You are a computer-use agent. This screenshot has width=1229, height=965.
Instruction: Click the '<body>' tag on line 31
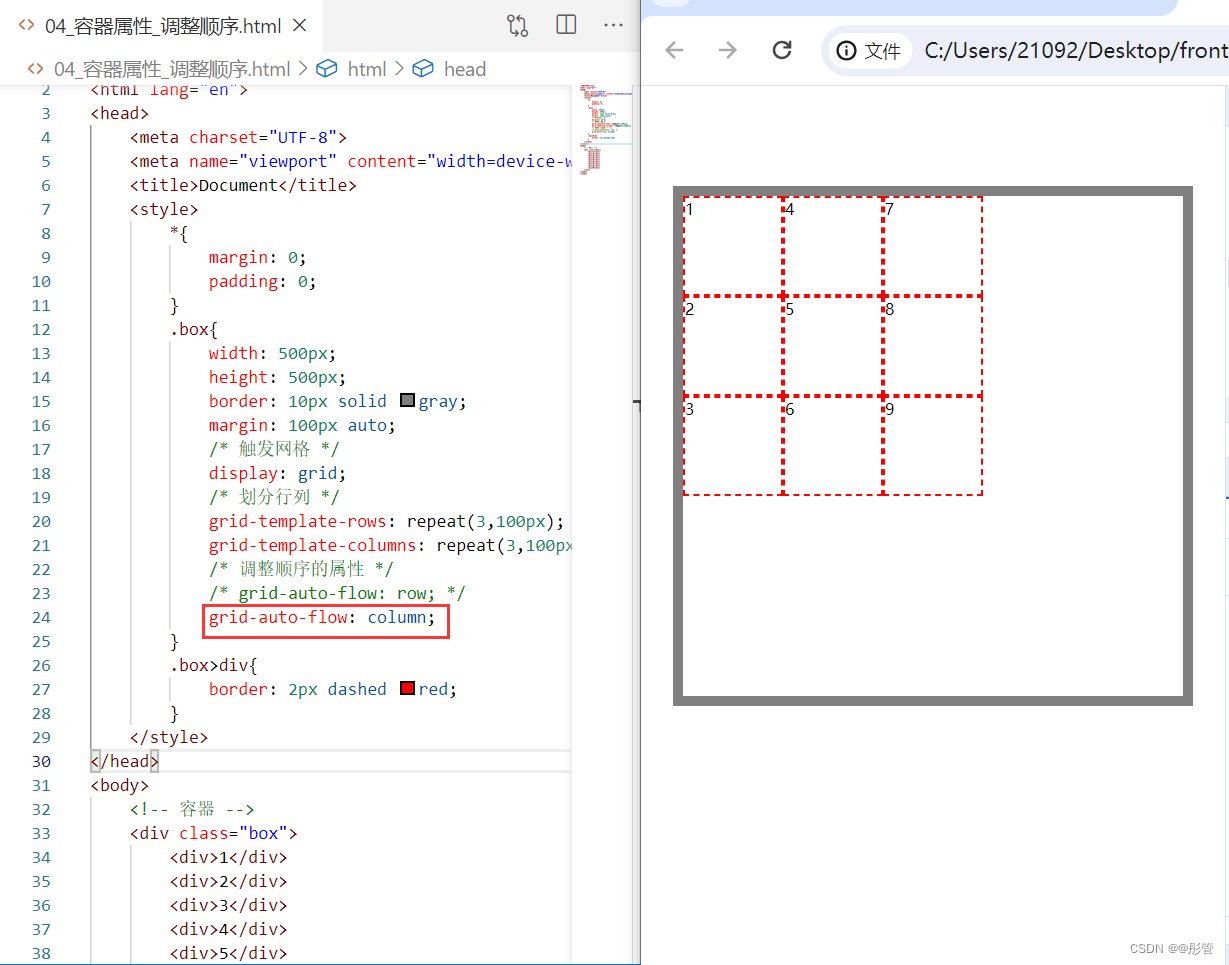point(119,785)
